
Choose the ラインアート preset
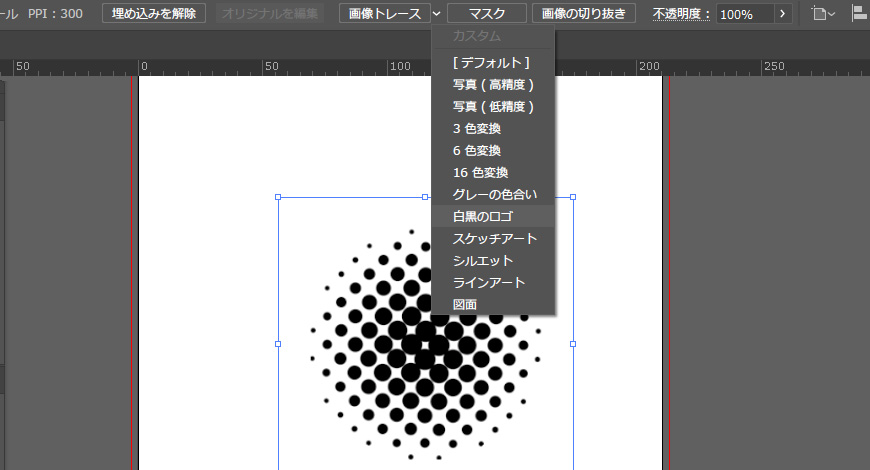tap(489, 282)
